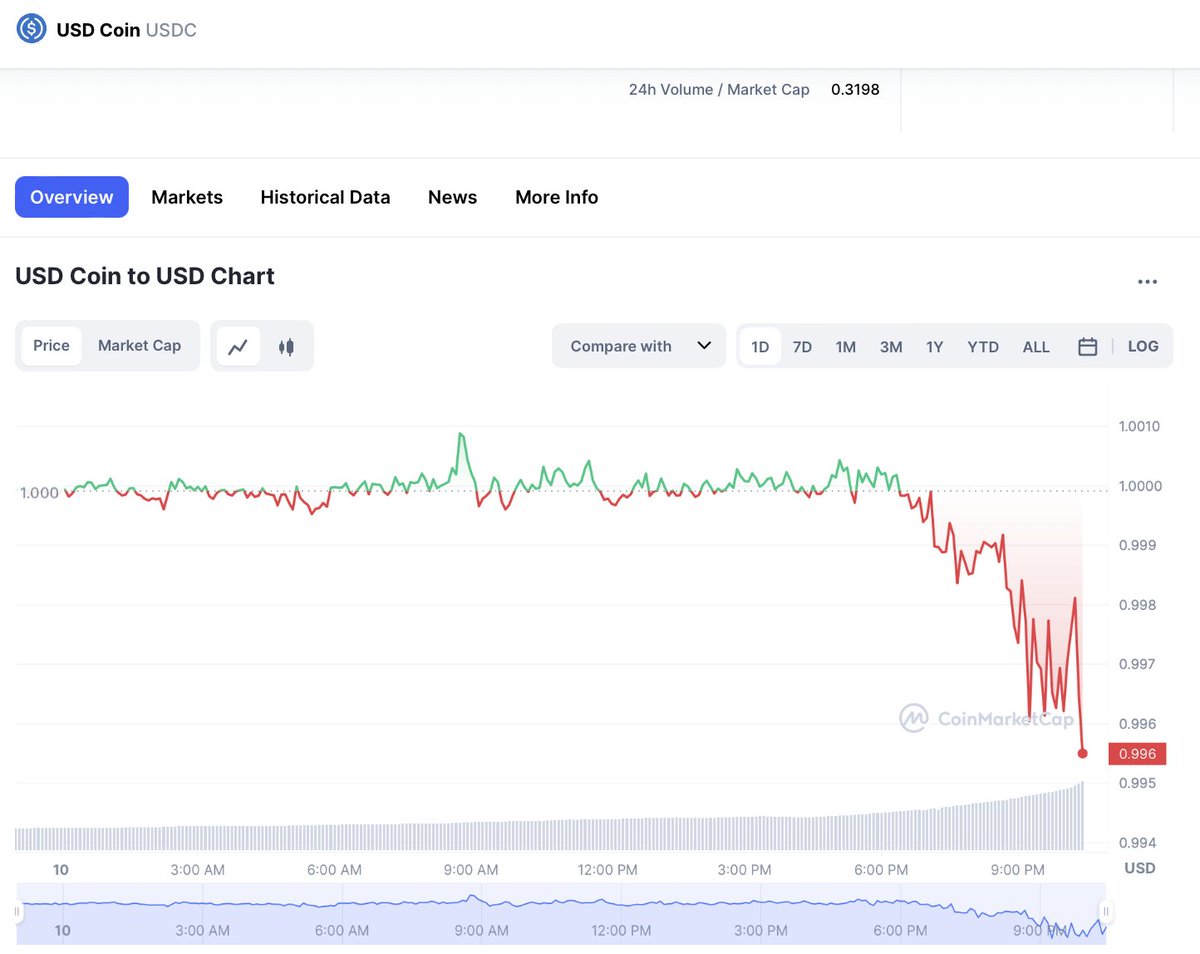Image resolution: width=1200 pixels, height=954 pixels.
Task: Select the YTD time range
Action: (983, 346)
